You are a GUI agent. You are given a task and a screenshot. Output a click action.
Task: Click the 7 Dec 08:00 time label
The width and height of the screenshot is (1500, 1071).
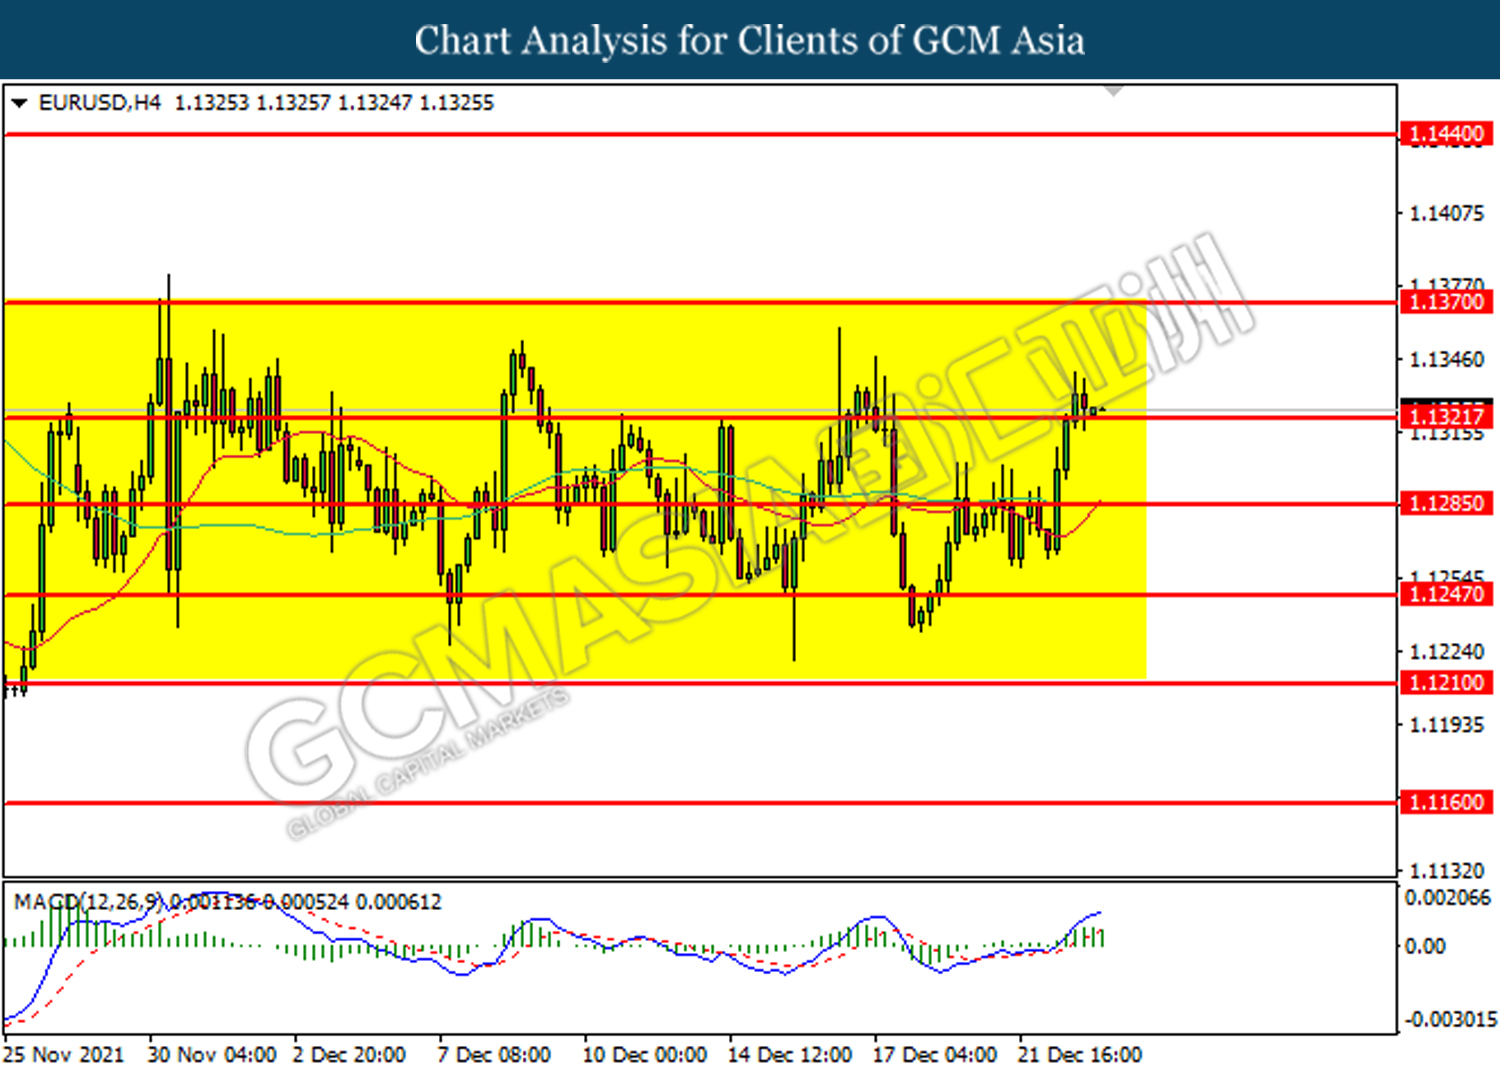coord(494,1055)
